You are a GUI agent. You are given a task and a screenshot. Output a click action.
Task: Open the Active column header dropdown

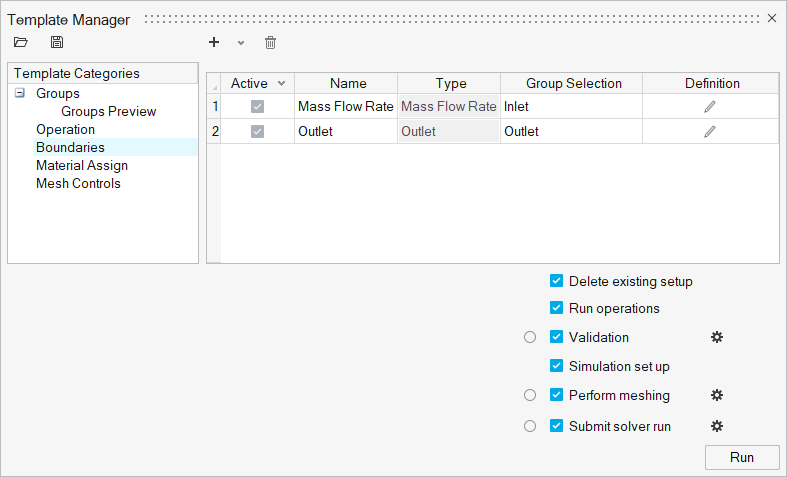281,84
